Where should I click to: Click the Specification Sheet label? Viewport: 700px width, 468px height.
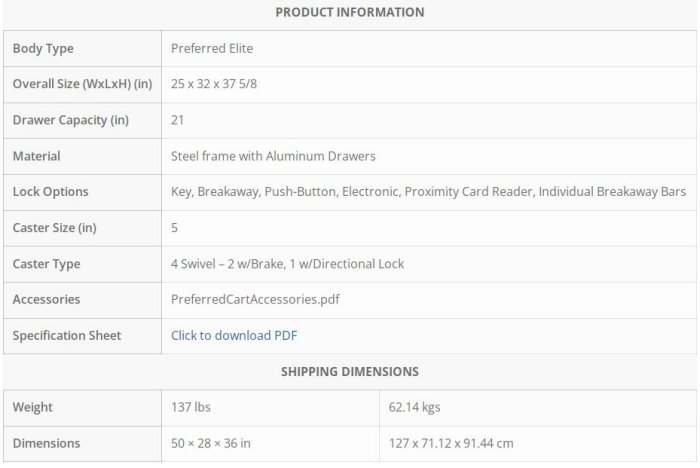[x=67, y=336]
